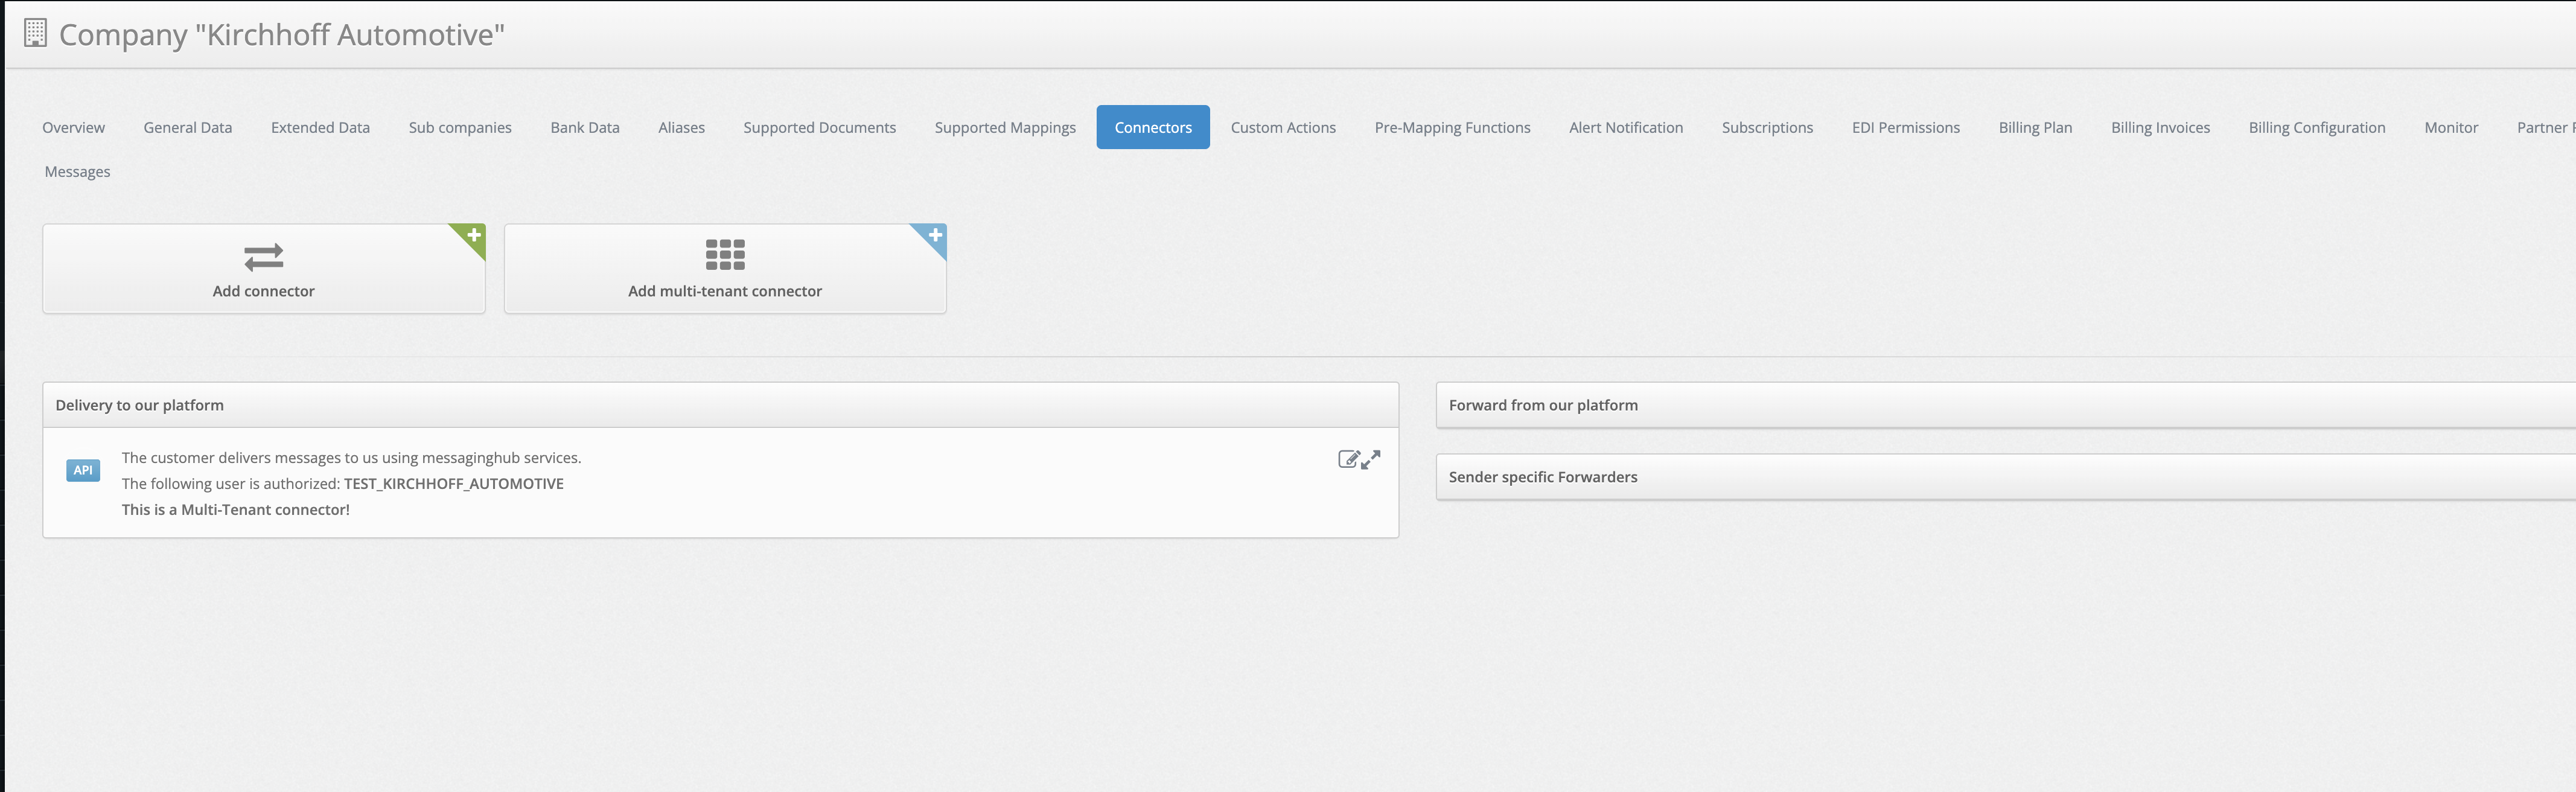
Task: Select the Bank Data tab
Action: tap(585, 127)
